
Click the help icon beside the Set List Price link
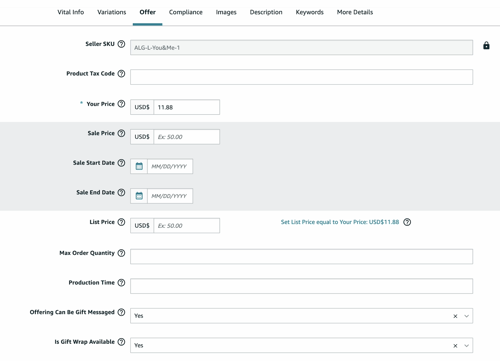tap(407, 222)
